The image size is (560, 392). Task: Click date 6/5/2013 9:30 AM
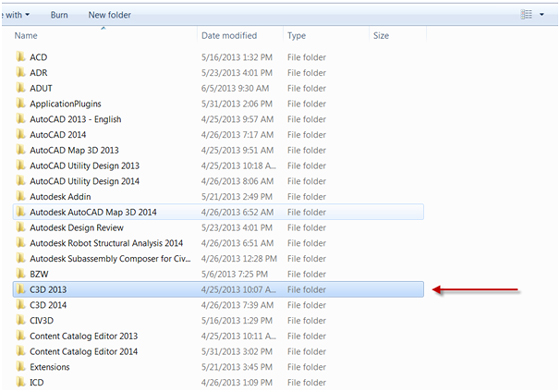tap(235, 88)
